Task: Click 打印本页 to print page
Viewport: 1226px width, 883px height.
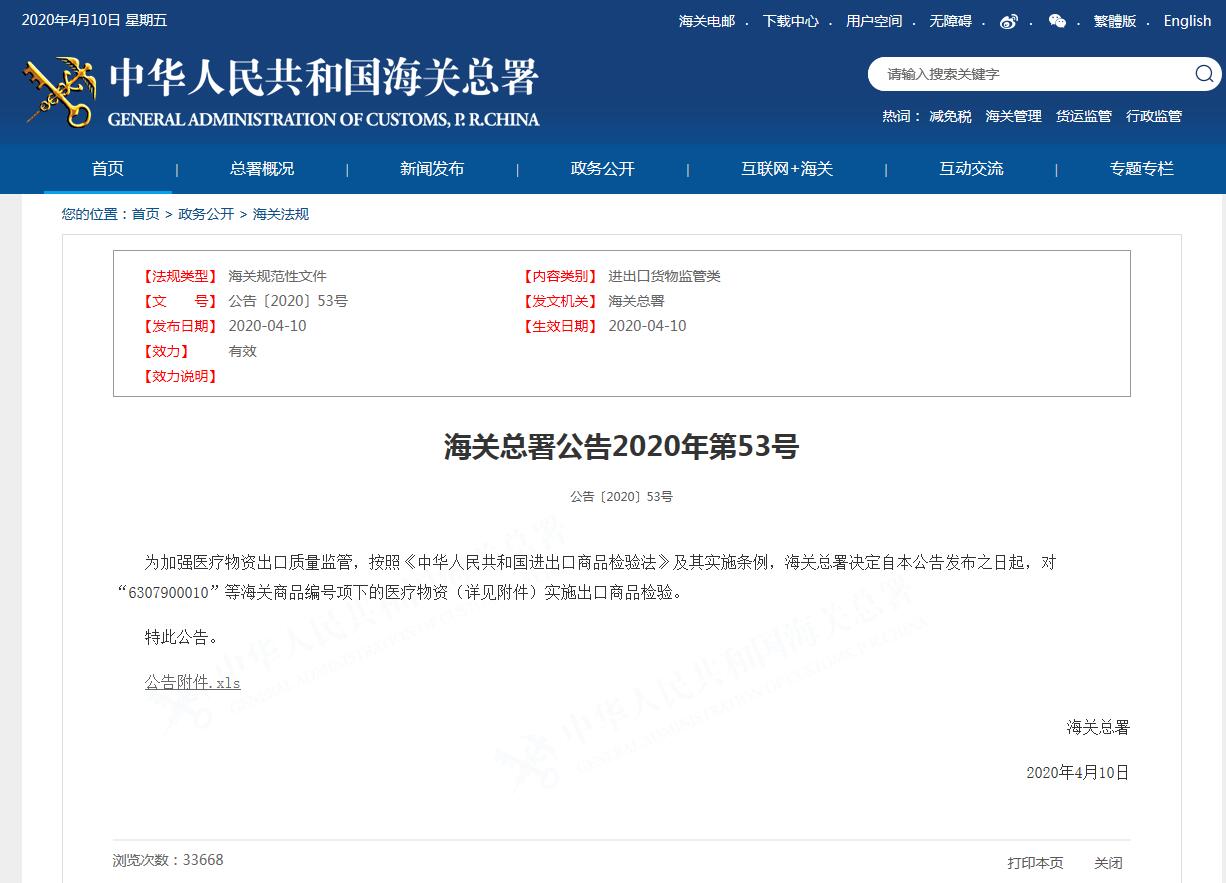Action: coord(1035,862)
